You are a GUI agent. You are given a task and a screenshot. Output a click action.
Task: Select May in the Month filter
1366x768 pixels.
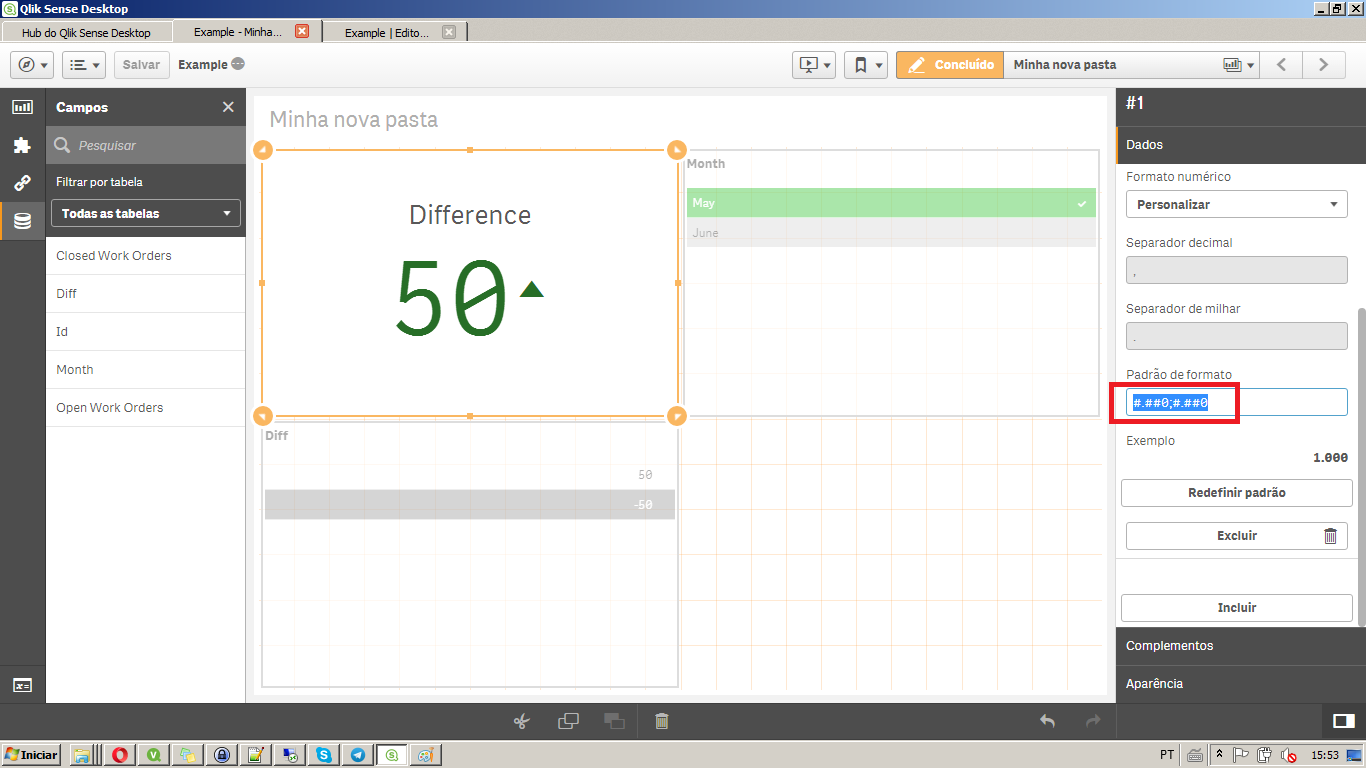891,203
